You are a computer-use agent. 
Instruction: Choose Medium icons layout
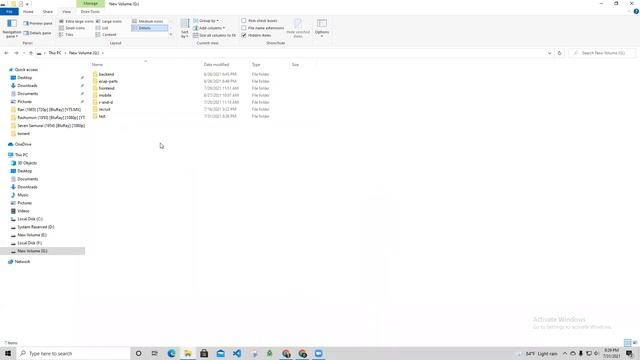[148, 21]
